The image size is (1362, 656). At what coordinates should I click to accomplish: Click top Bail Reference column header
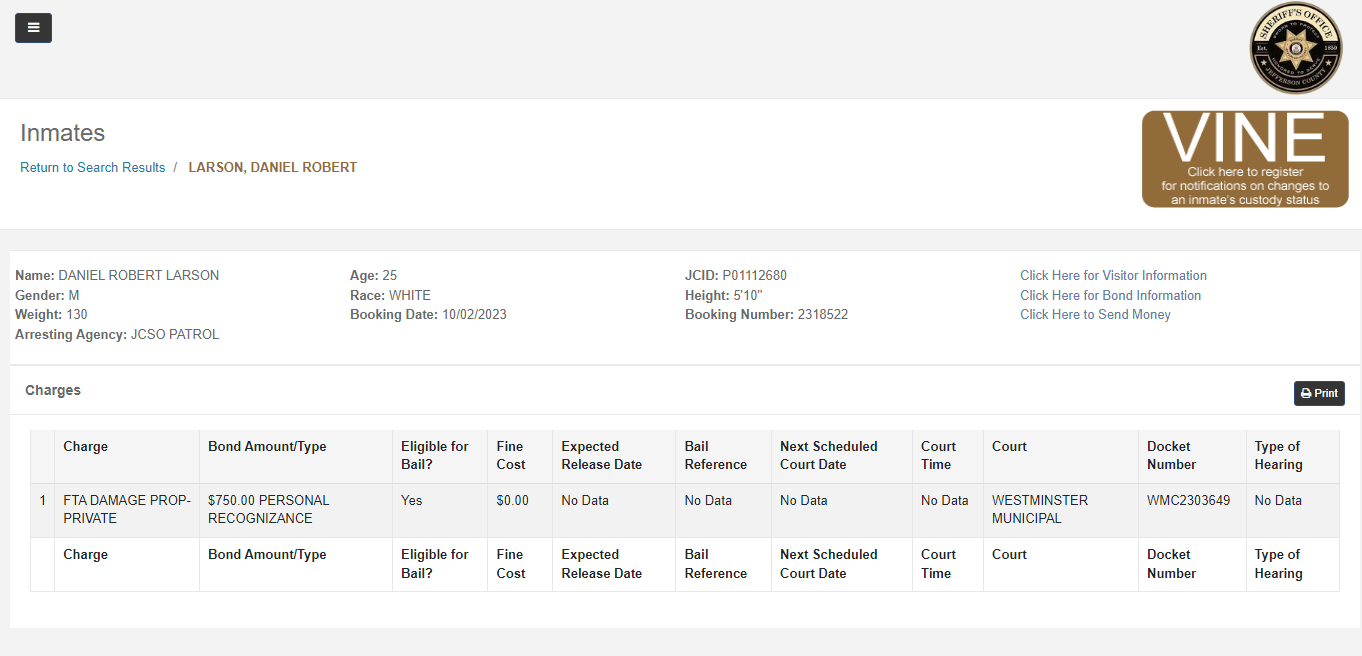pyautogui.click(x=724, y=456)
